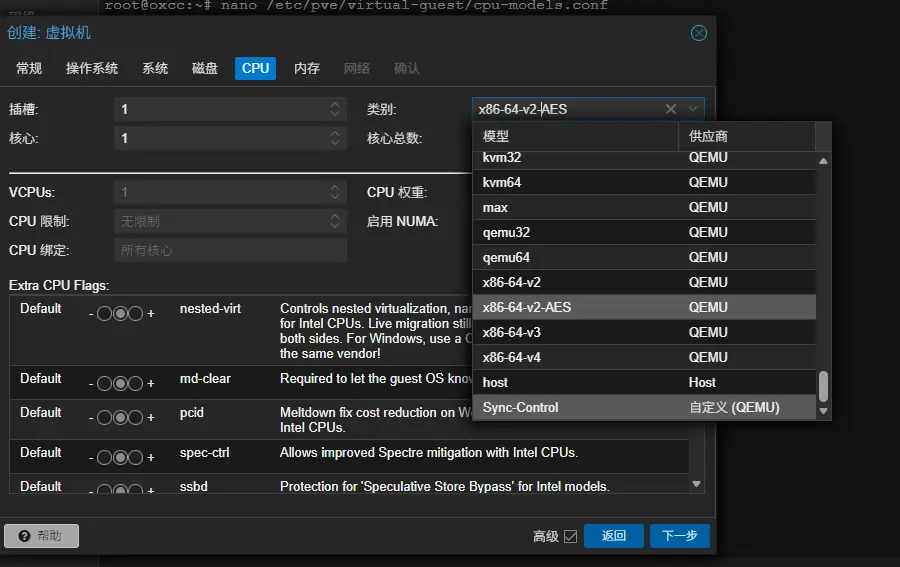Click the help question mark button 帮助

point(41,536)
